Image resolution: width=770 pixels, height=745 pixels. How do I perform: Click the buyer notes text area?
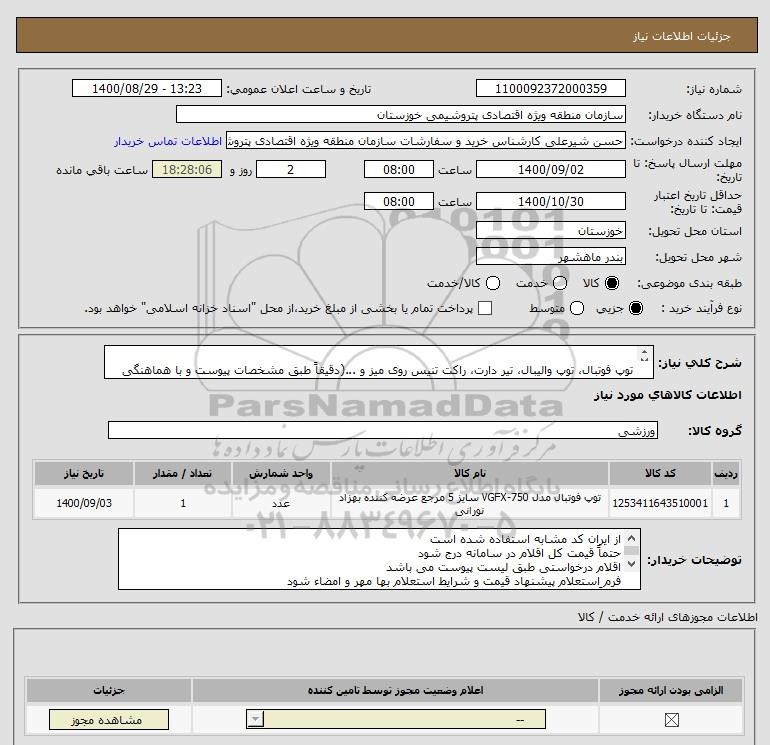(x=379, y=559)
